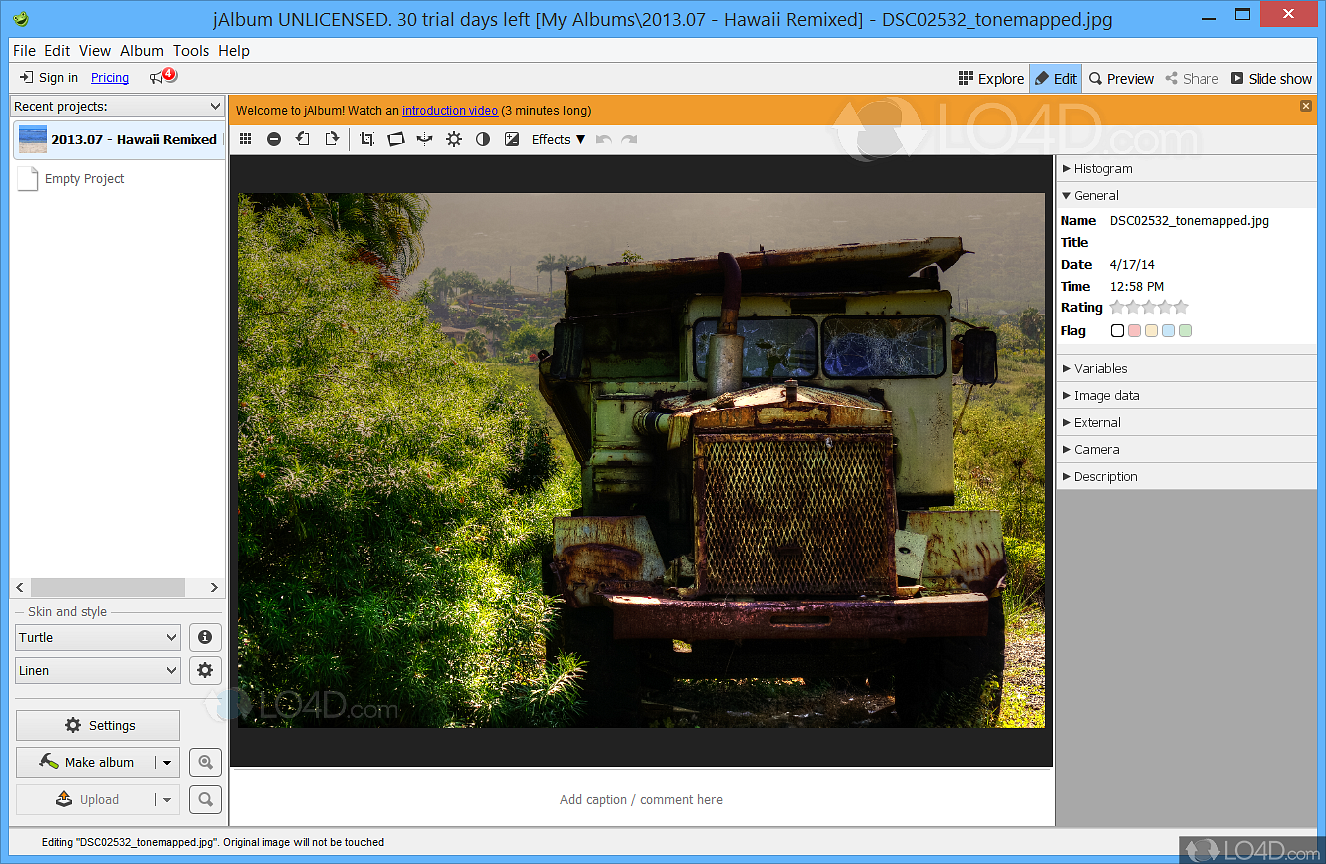Click the contrast half-circle icon
Image resolution: width=1326 pixels, height=864 pixels.
pyautogui.click(x=483, y=140)
